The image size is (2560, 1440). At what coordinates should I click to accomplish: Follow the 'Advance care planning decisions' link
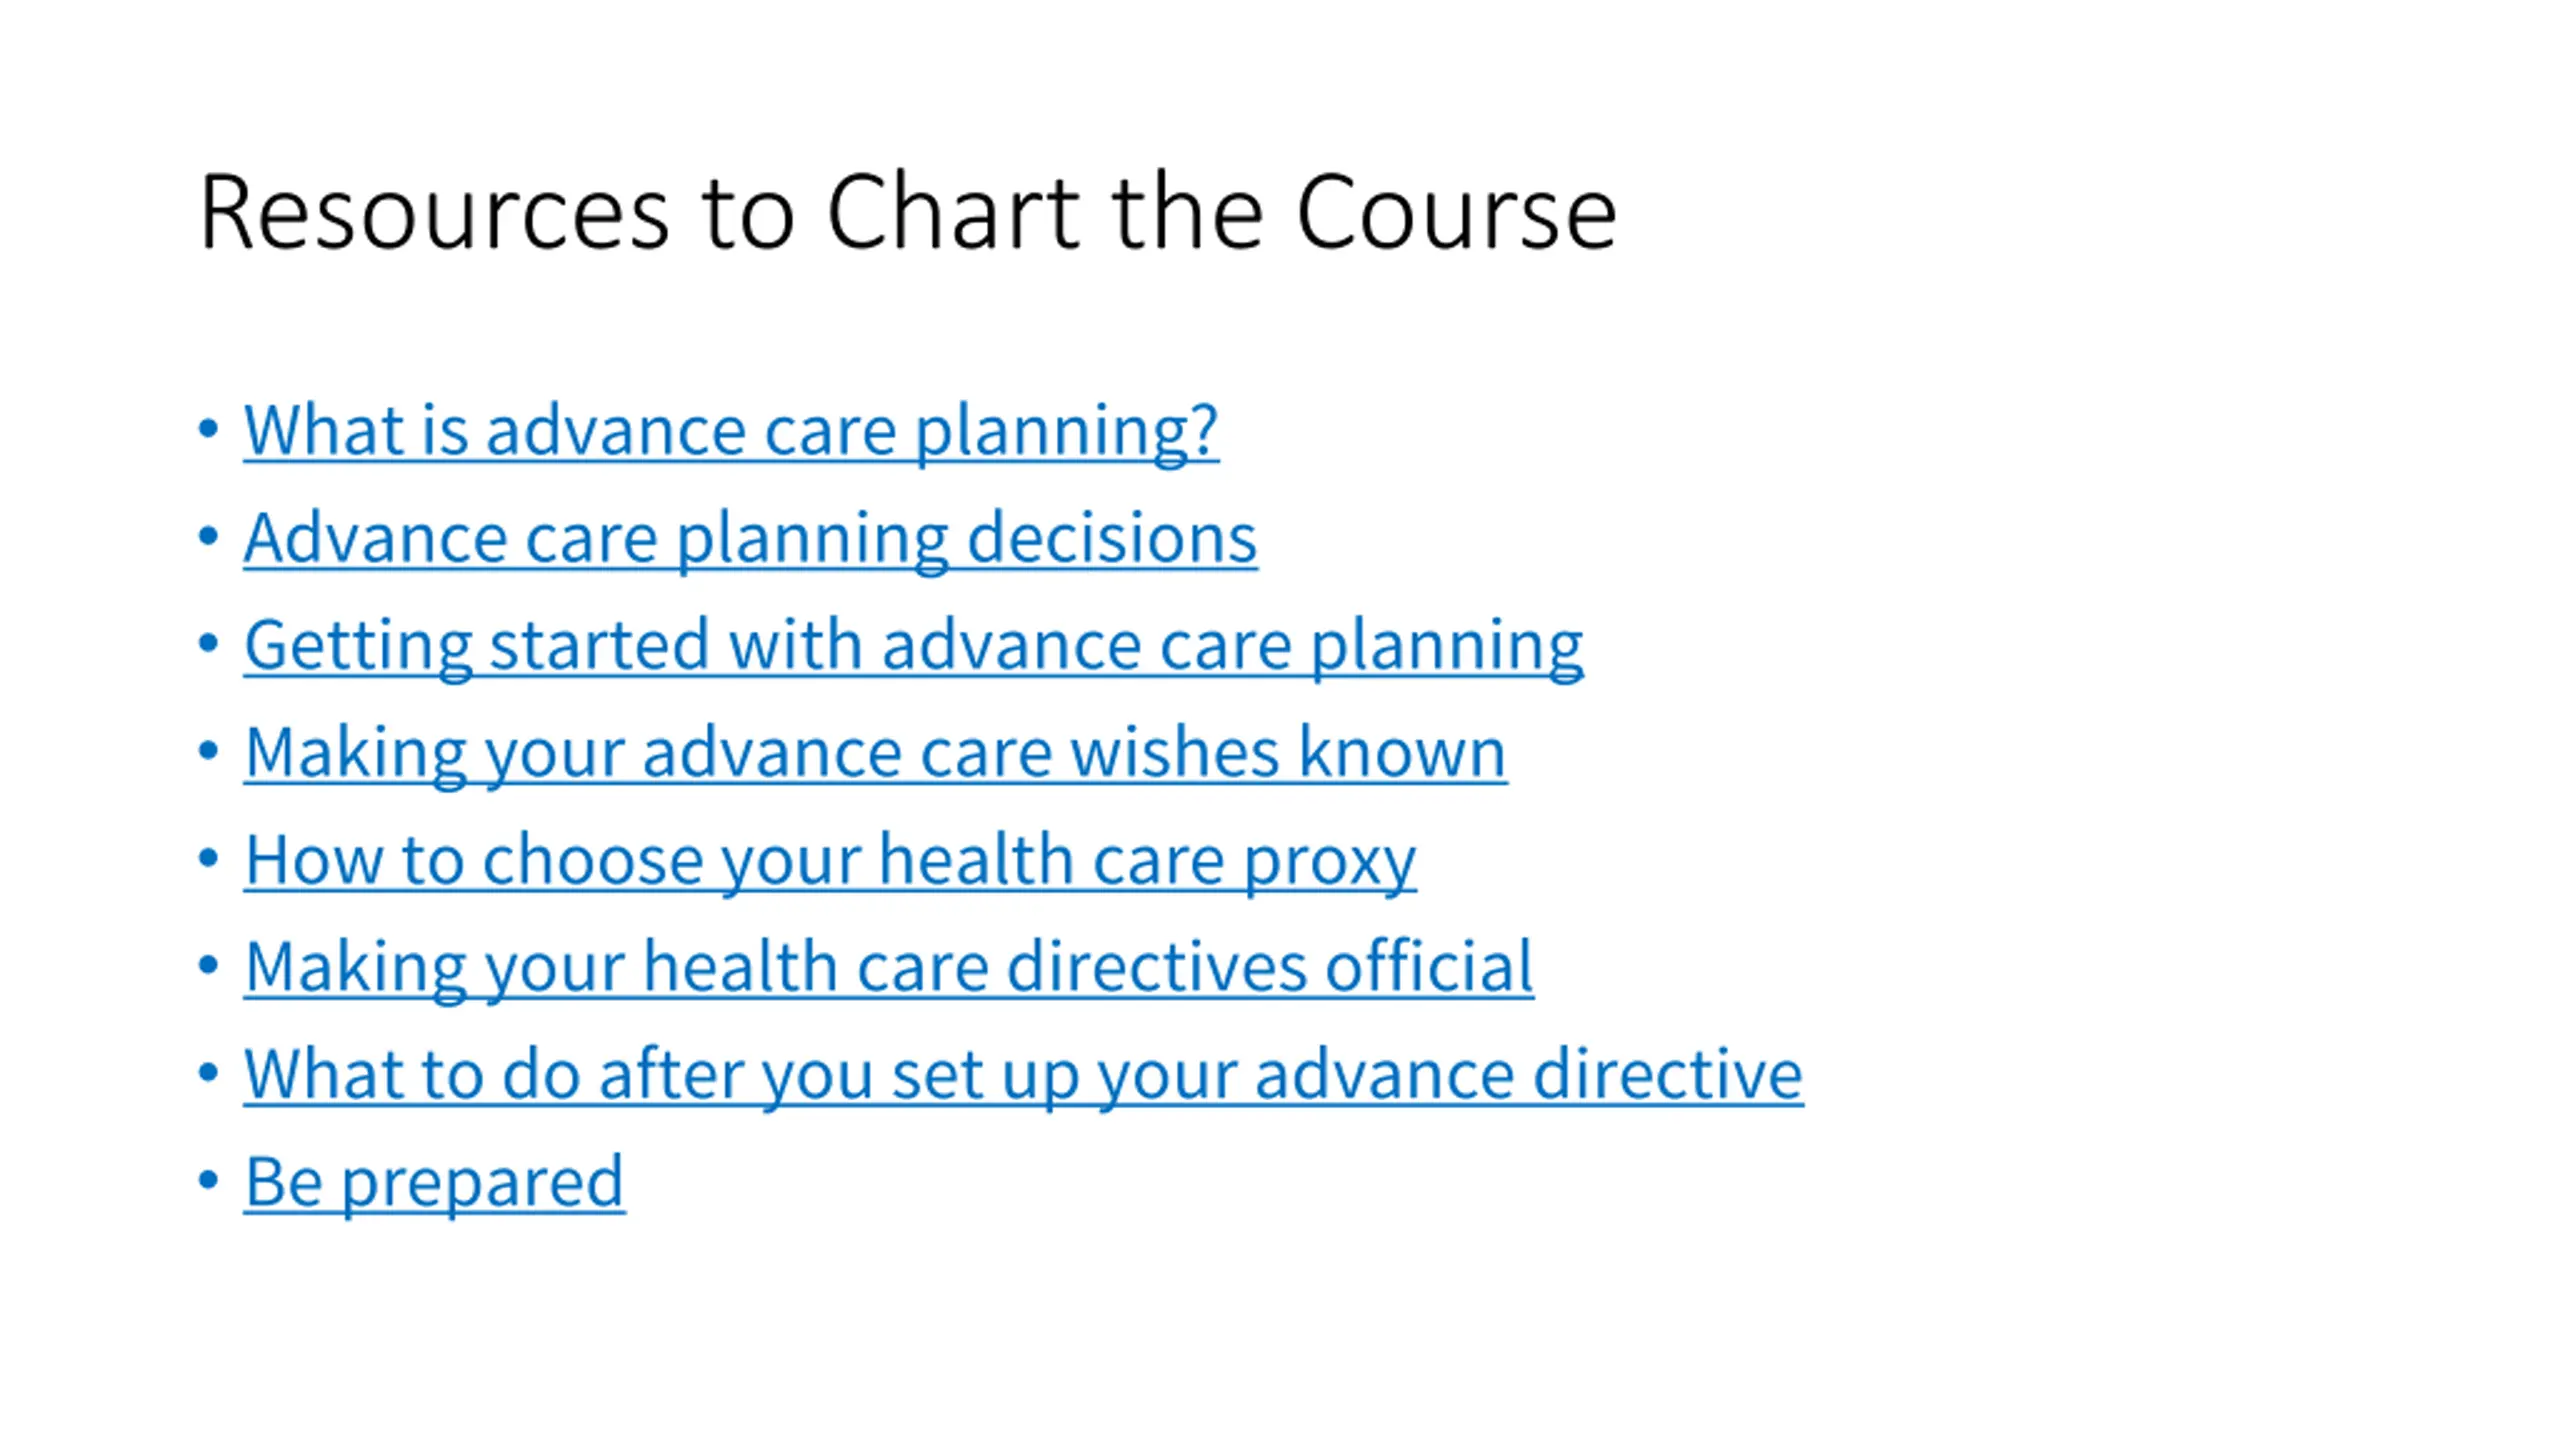tap(750, 538)
